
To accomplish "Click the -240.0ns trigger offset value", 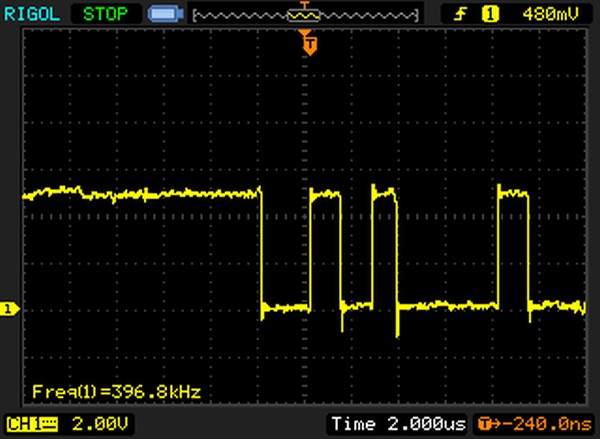I will 546,424.
